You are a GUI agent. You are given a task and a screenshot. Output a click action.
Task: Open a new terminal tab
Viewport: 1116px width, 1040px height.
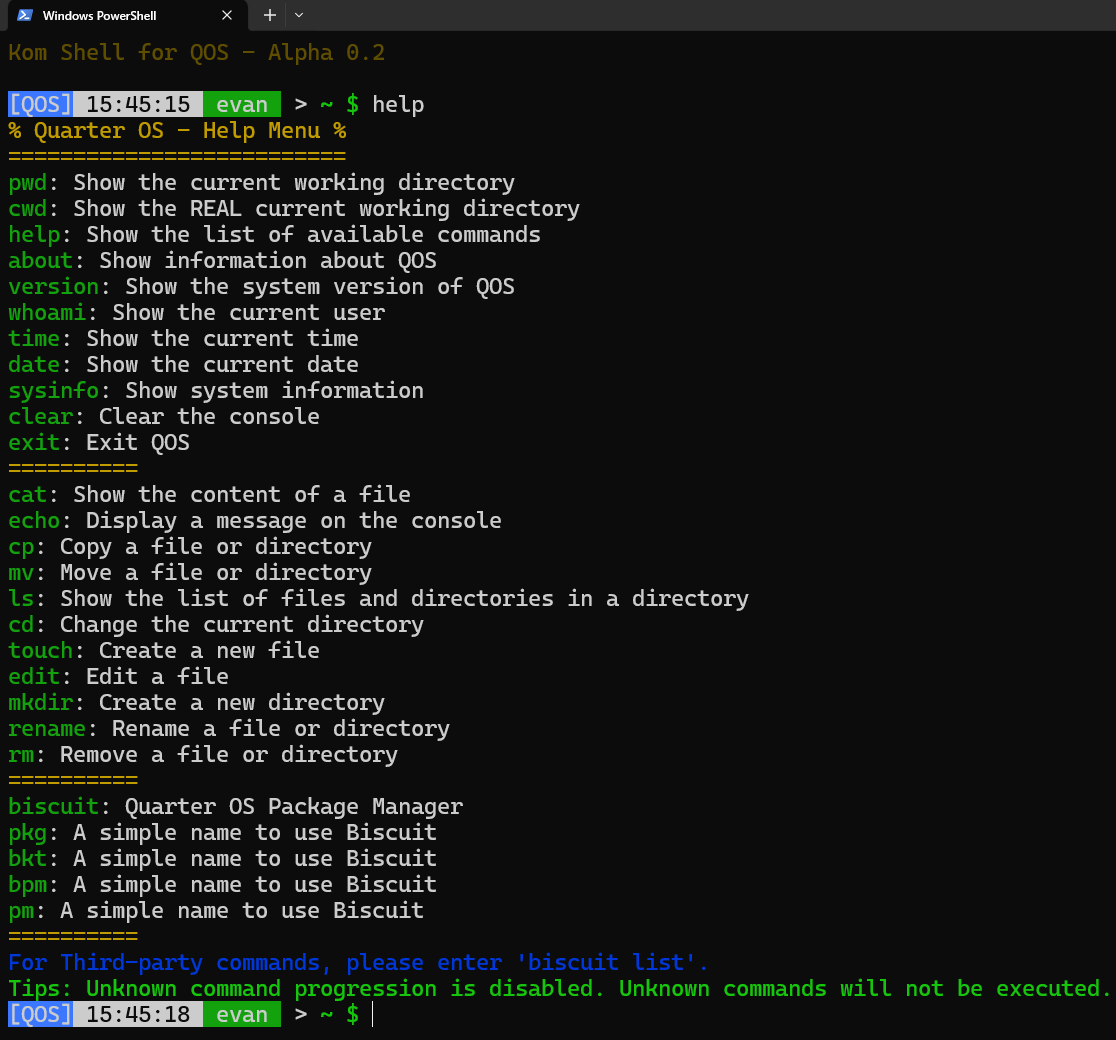(x=270, y=15)
